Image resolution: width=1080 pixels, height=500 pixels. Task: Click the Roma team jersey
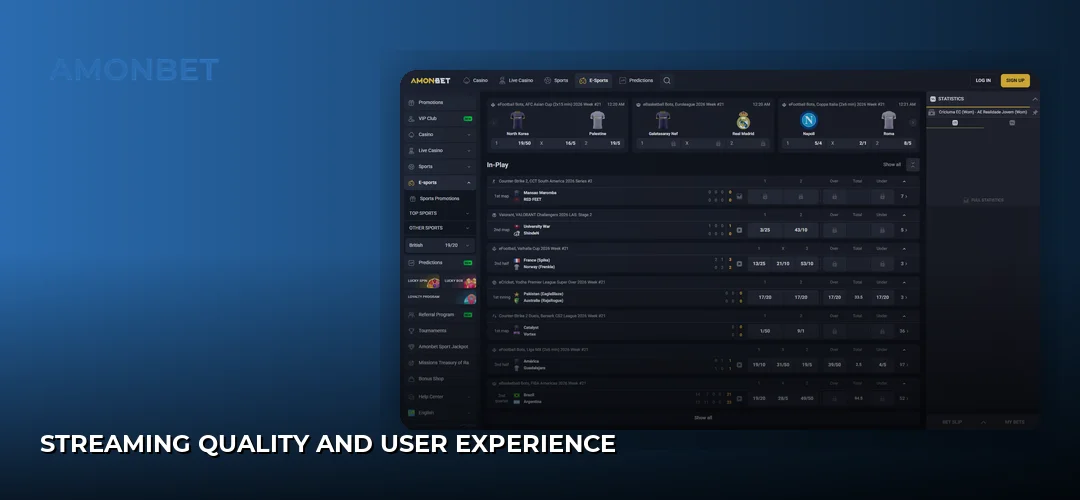click(889, 120)
